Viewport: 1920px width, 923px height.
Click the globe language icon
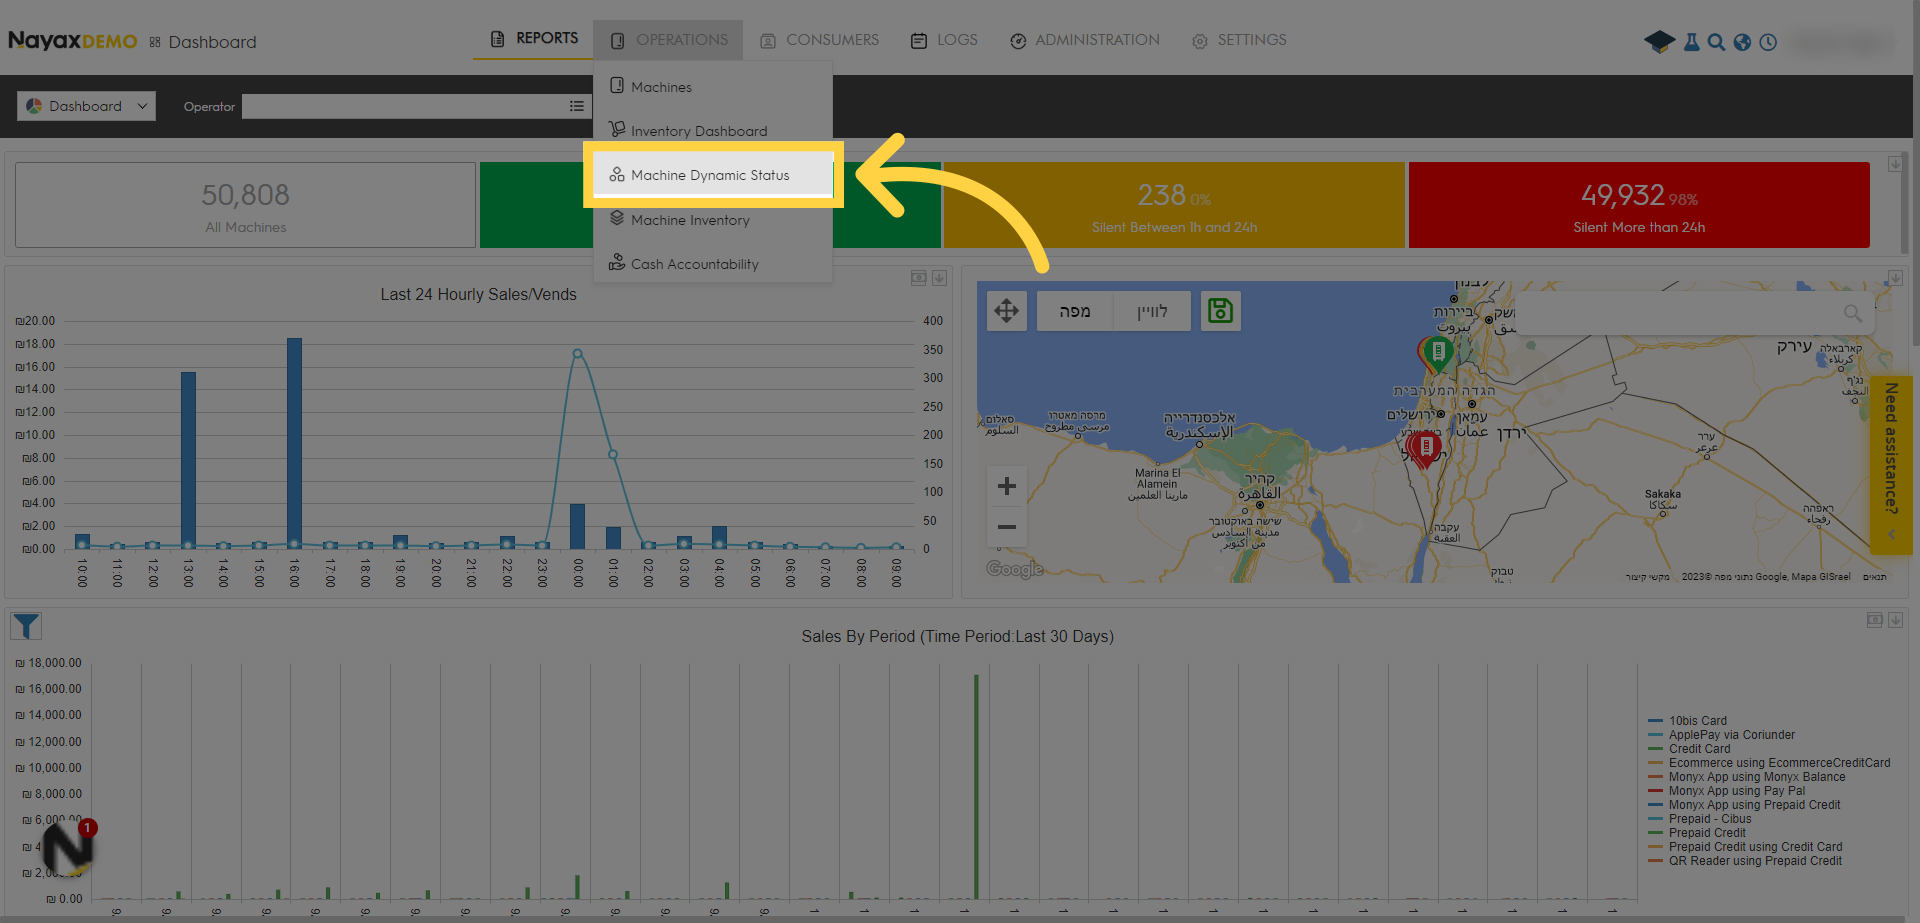click(1742, 42)
